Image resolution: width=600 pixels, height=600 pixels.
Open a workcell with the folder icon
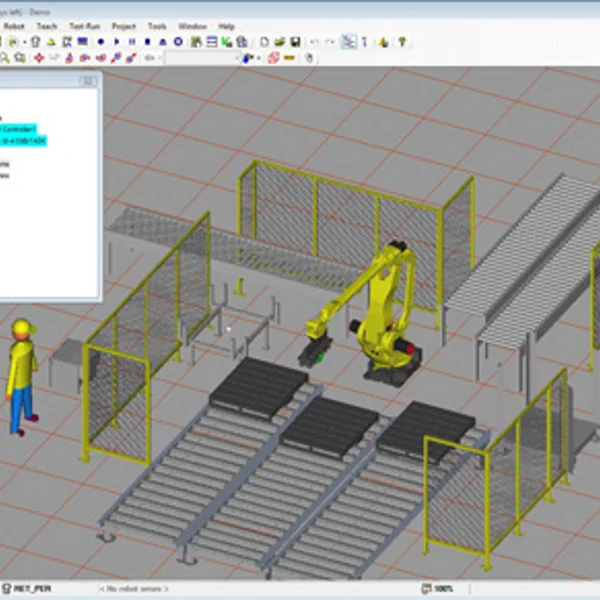tap(280, 42)
